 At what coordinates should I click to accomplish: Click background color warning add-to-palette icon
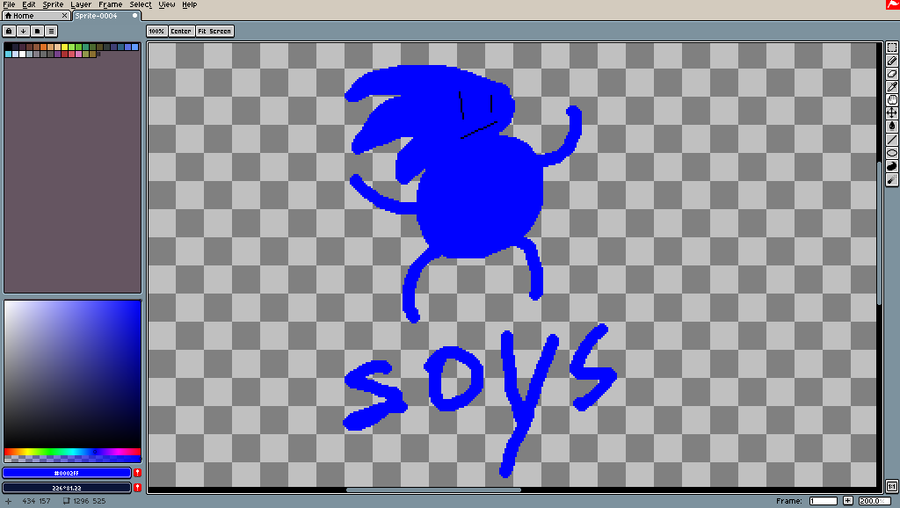[137, 487]
